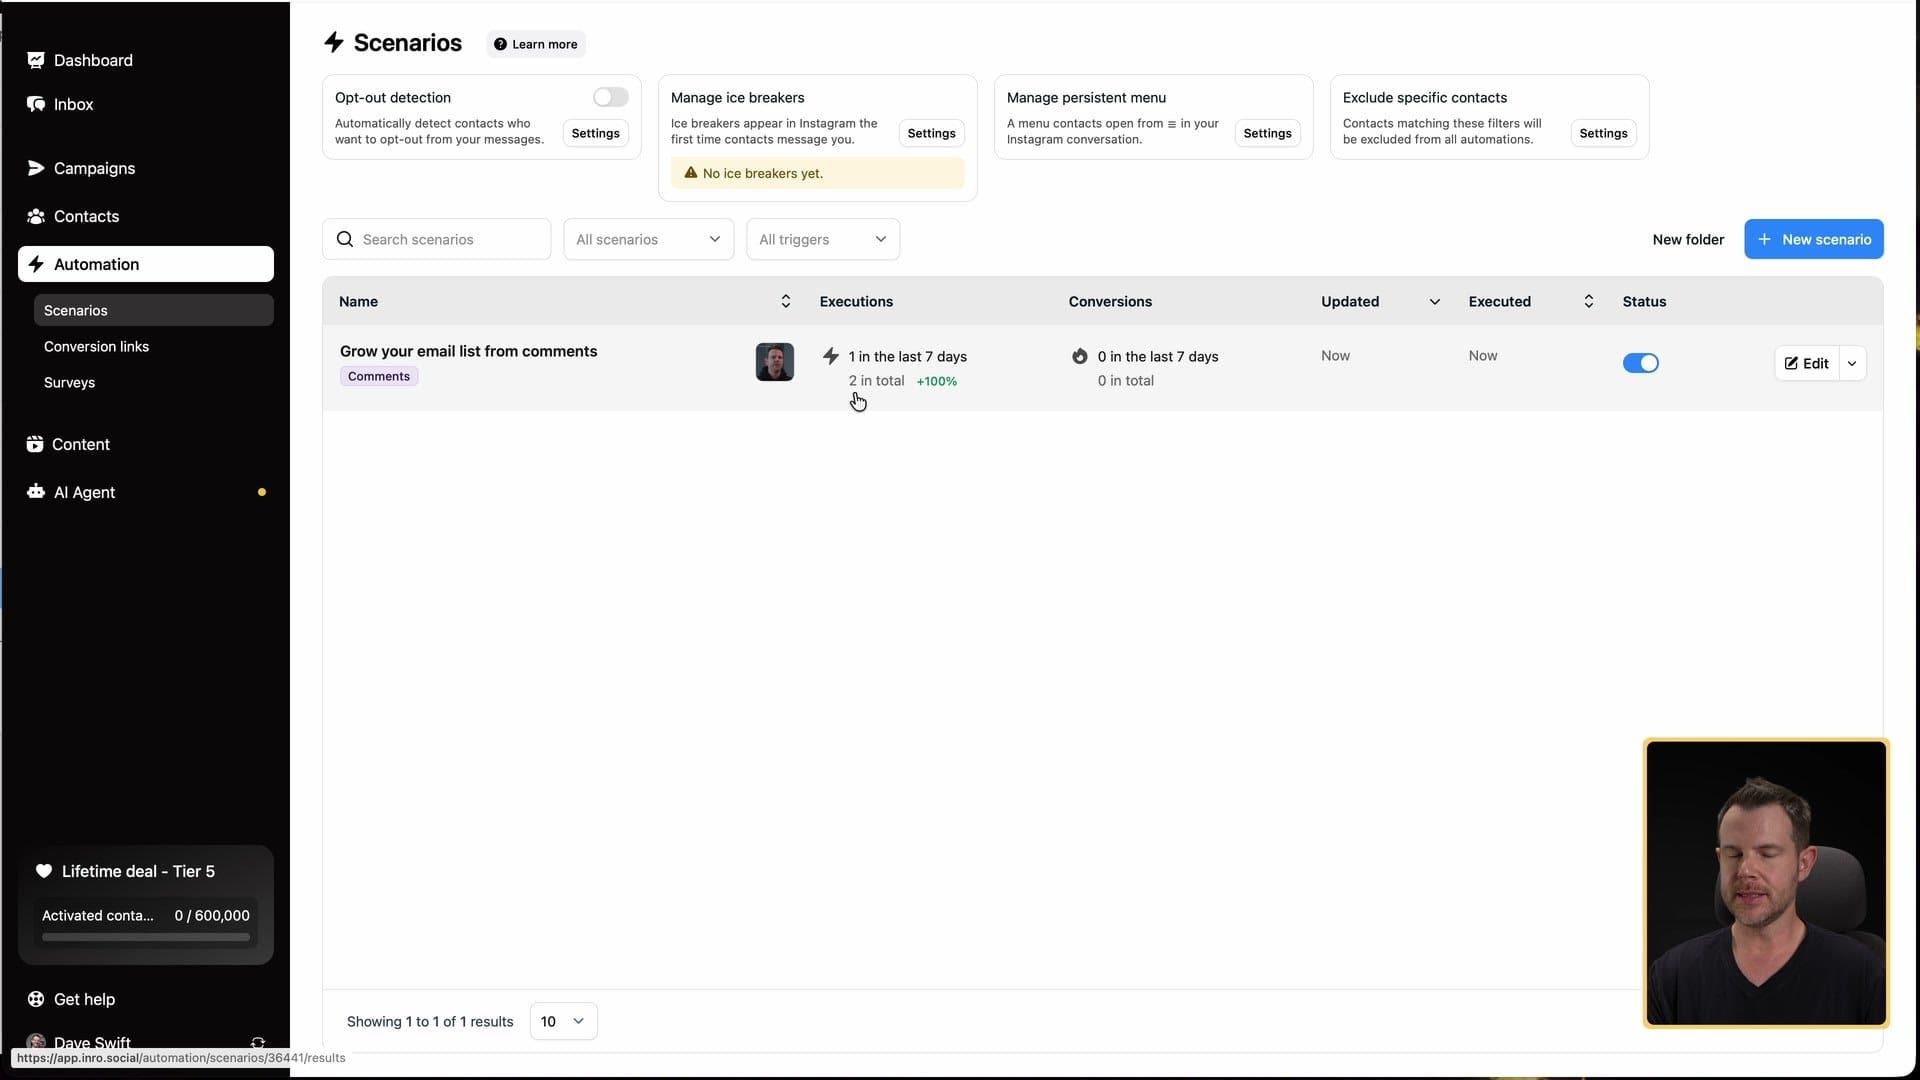
Task: Click the Inbox chat bubble icon
Action: point(36,104)
